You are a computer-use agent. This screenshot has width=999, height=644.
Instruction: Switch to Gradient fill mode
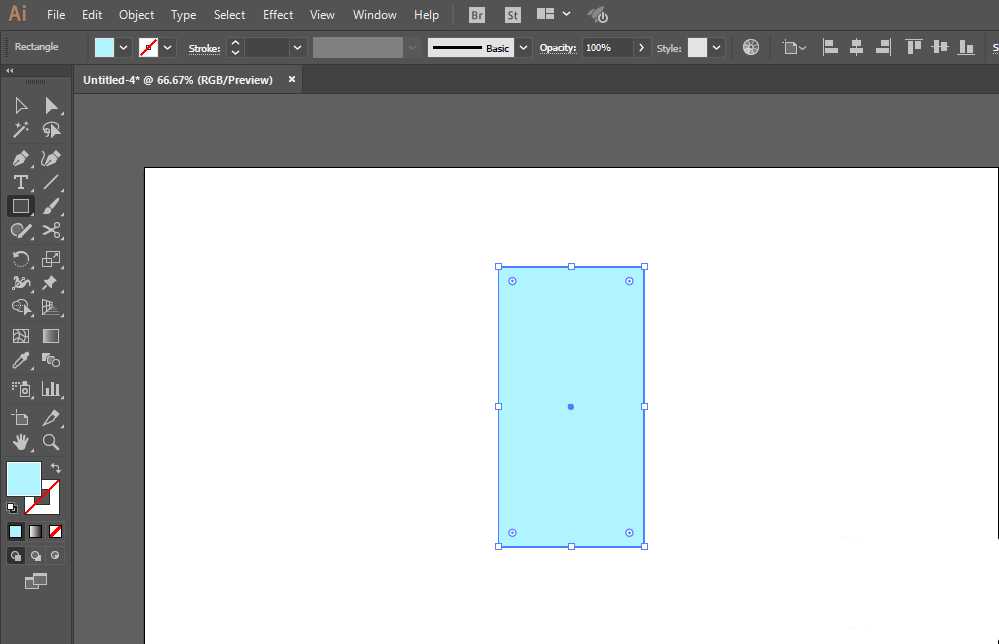[x=36, y=531]
